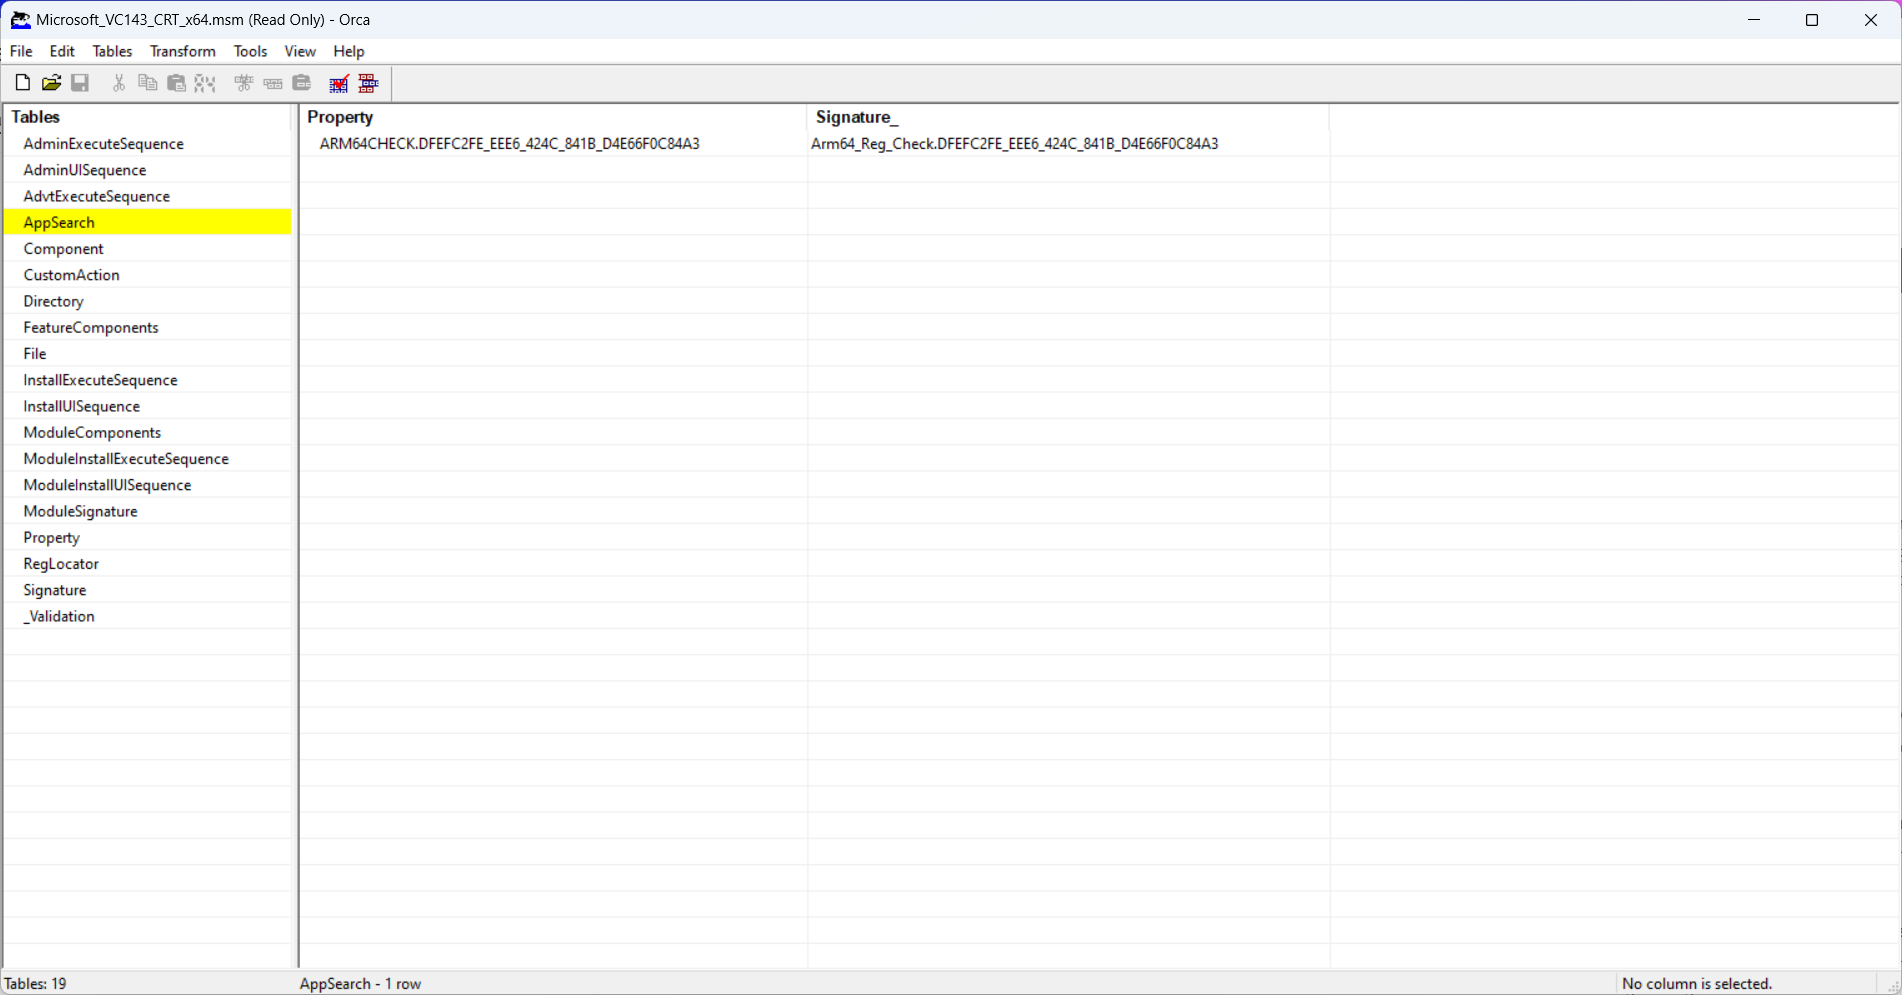The image size is (1902, 995).
Task: Click the ARM64CHECK property cell
Action: (x=554, y=144)
